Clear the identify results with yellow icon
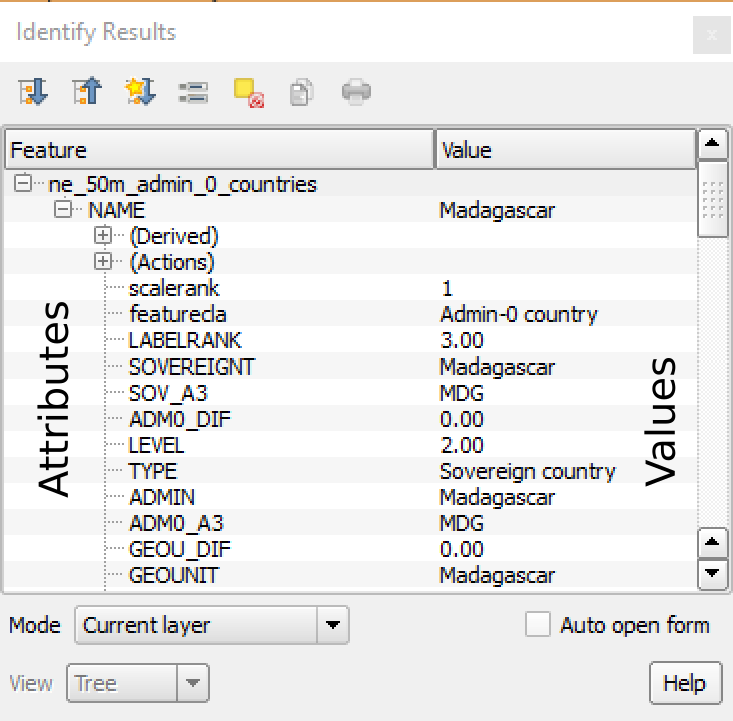The image size is (733, 721). (x=248, y=93)
